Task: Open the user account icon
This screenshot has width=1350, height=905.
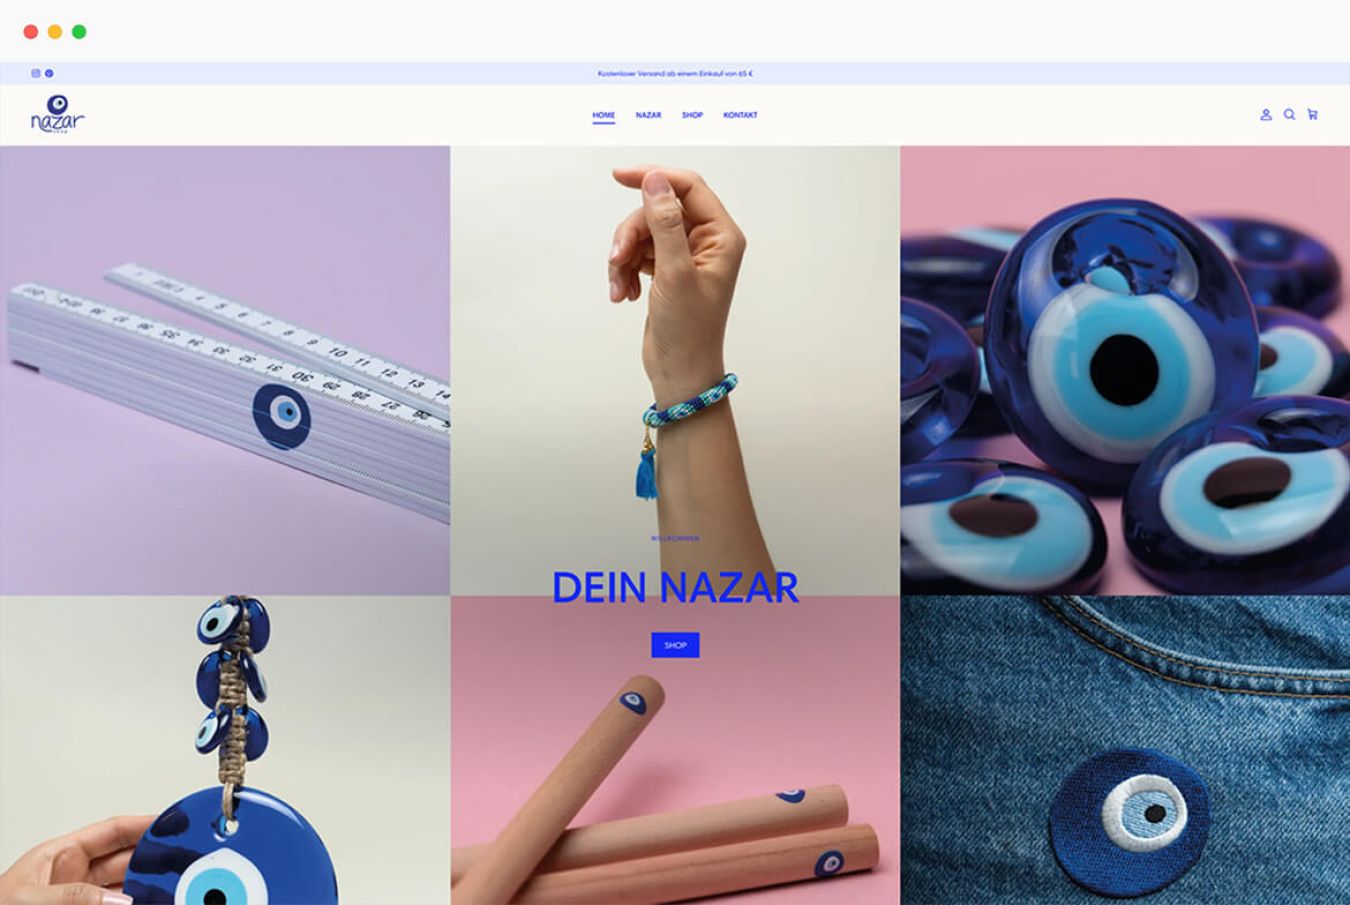Action: [x=1266, y=115]
